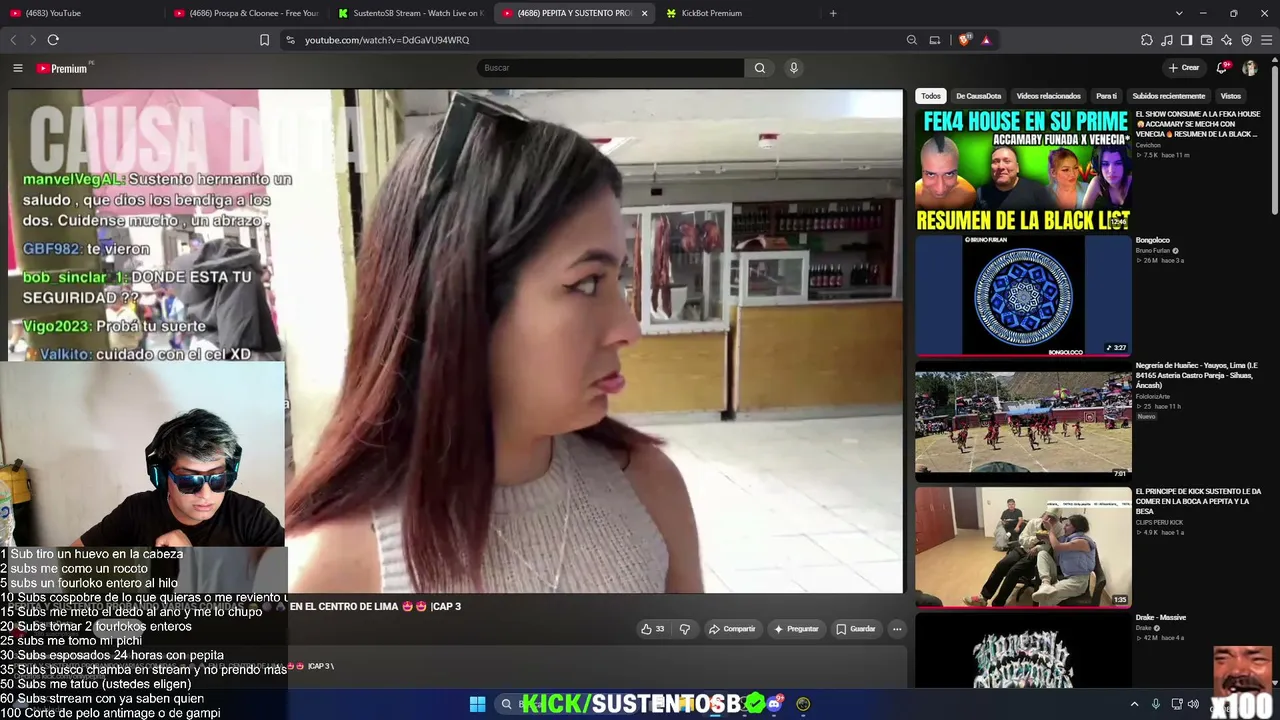Viewport: 1280px width, 720px height.
Task: Click the YouTube search magnifier button
Action: [x=760, y=68]
